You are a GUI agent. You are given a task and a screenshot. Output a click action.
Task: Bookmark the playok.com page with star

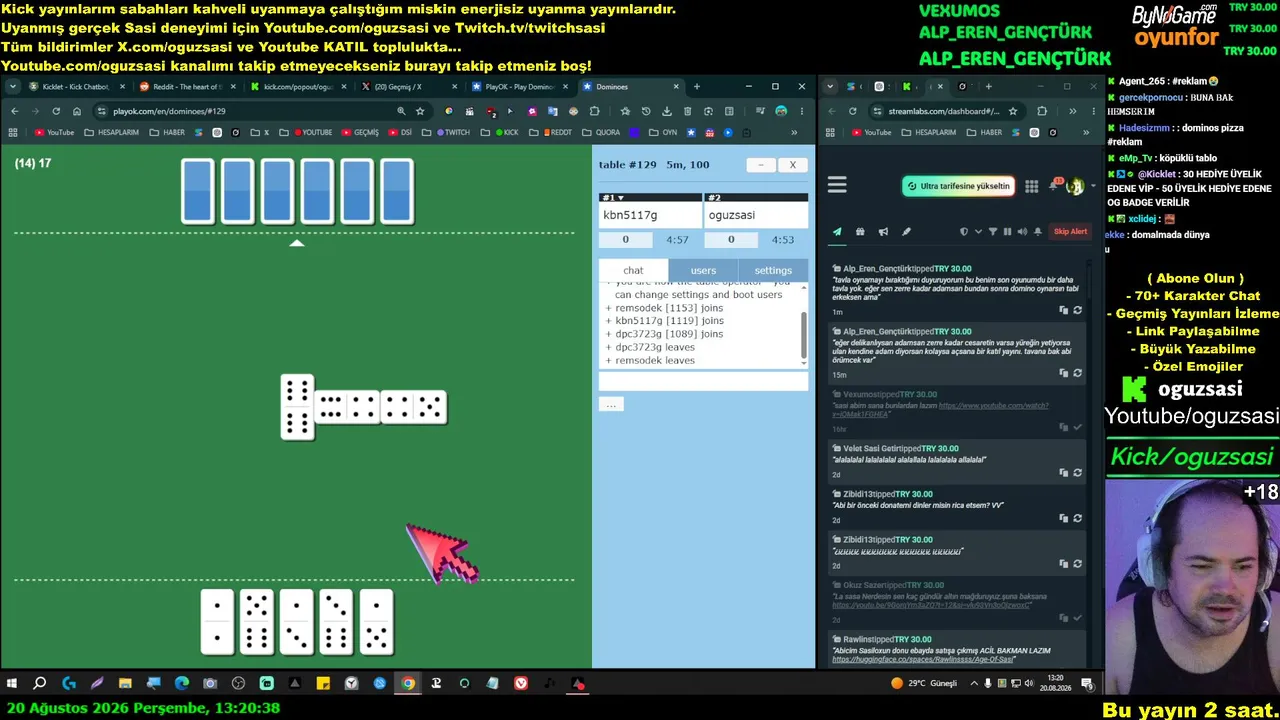tap(420, 111)
